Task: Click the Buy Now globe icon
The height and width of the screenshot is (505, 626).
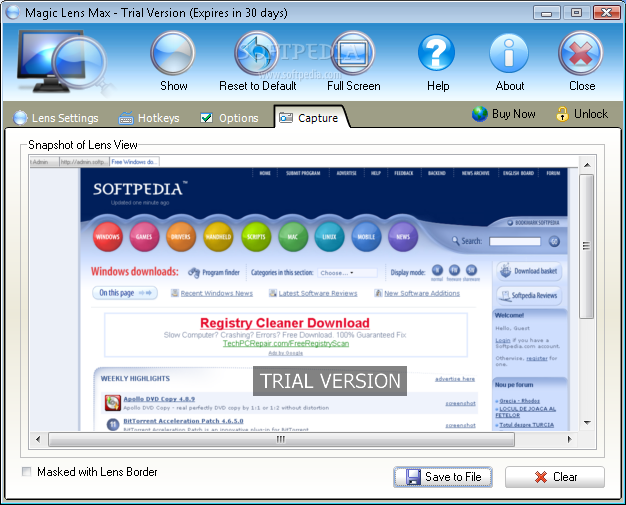Action: click(x=479, y=114)
